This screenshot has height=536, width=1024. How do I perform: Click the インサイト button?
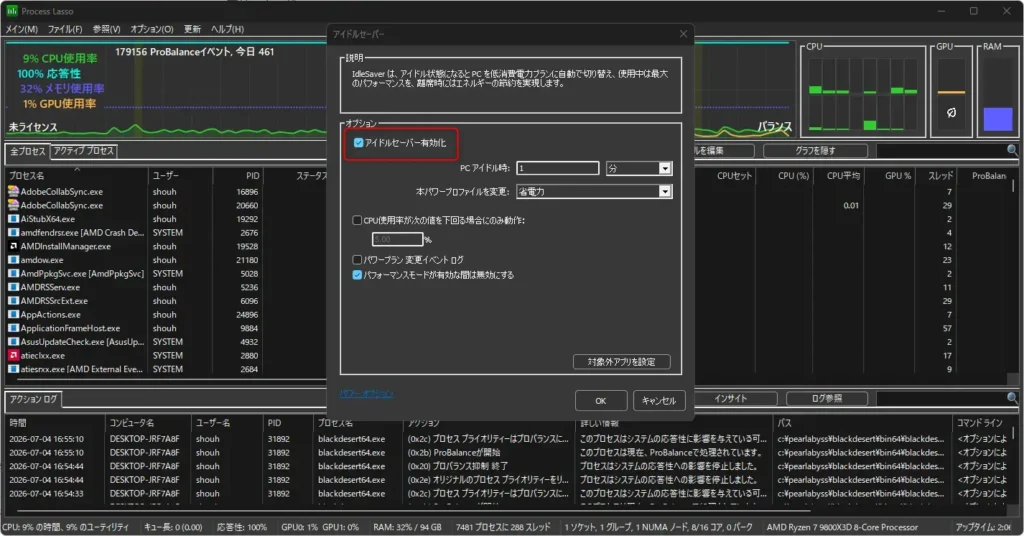[731, 398]
